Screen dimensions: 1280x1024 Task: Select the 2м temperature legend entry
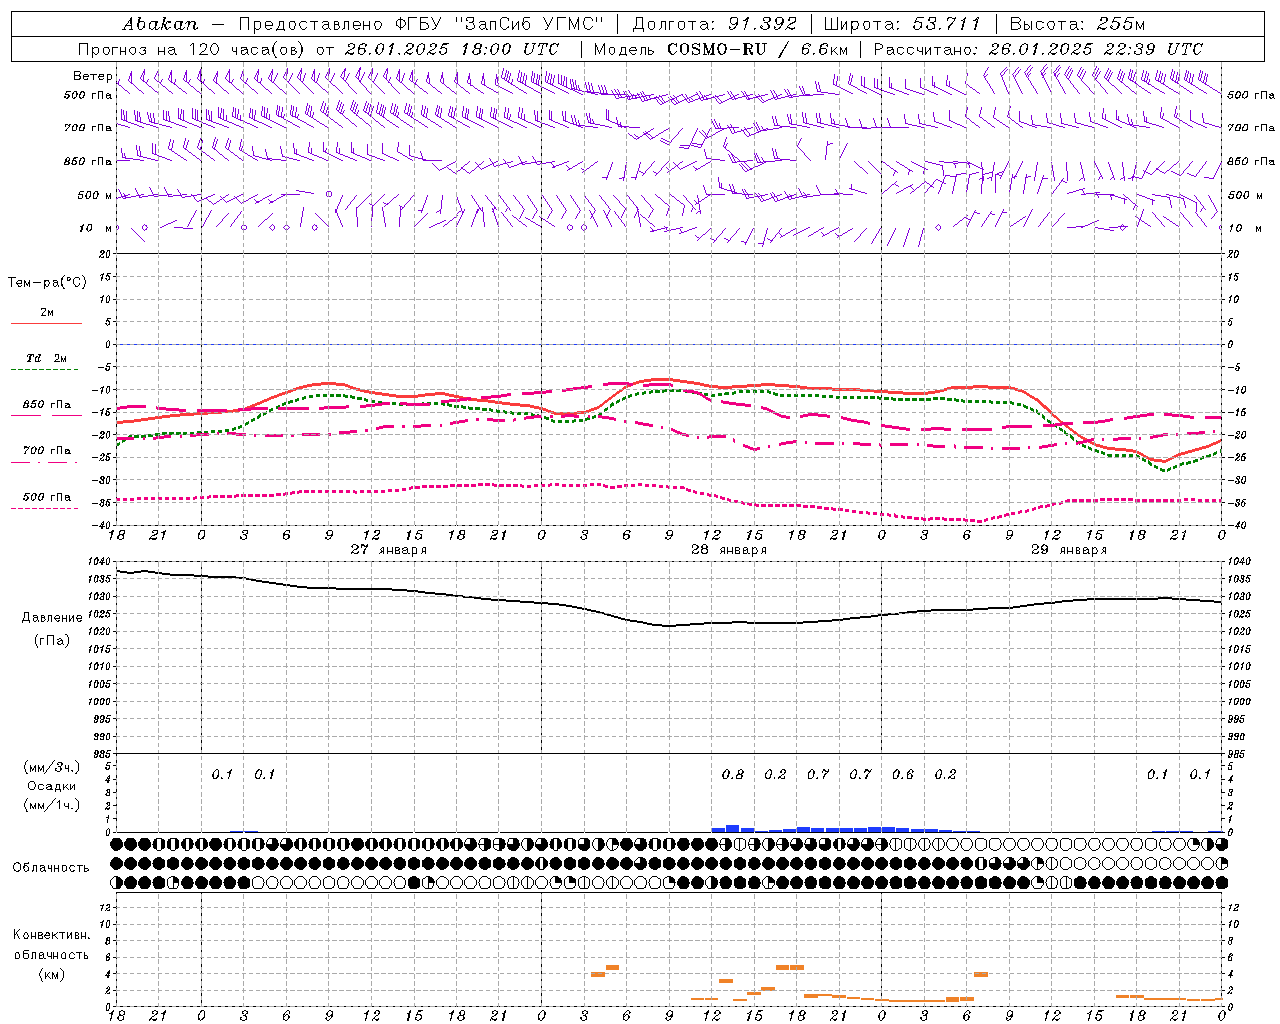(x=47, y=312)
